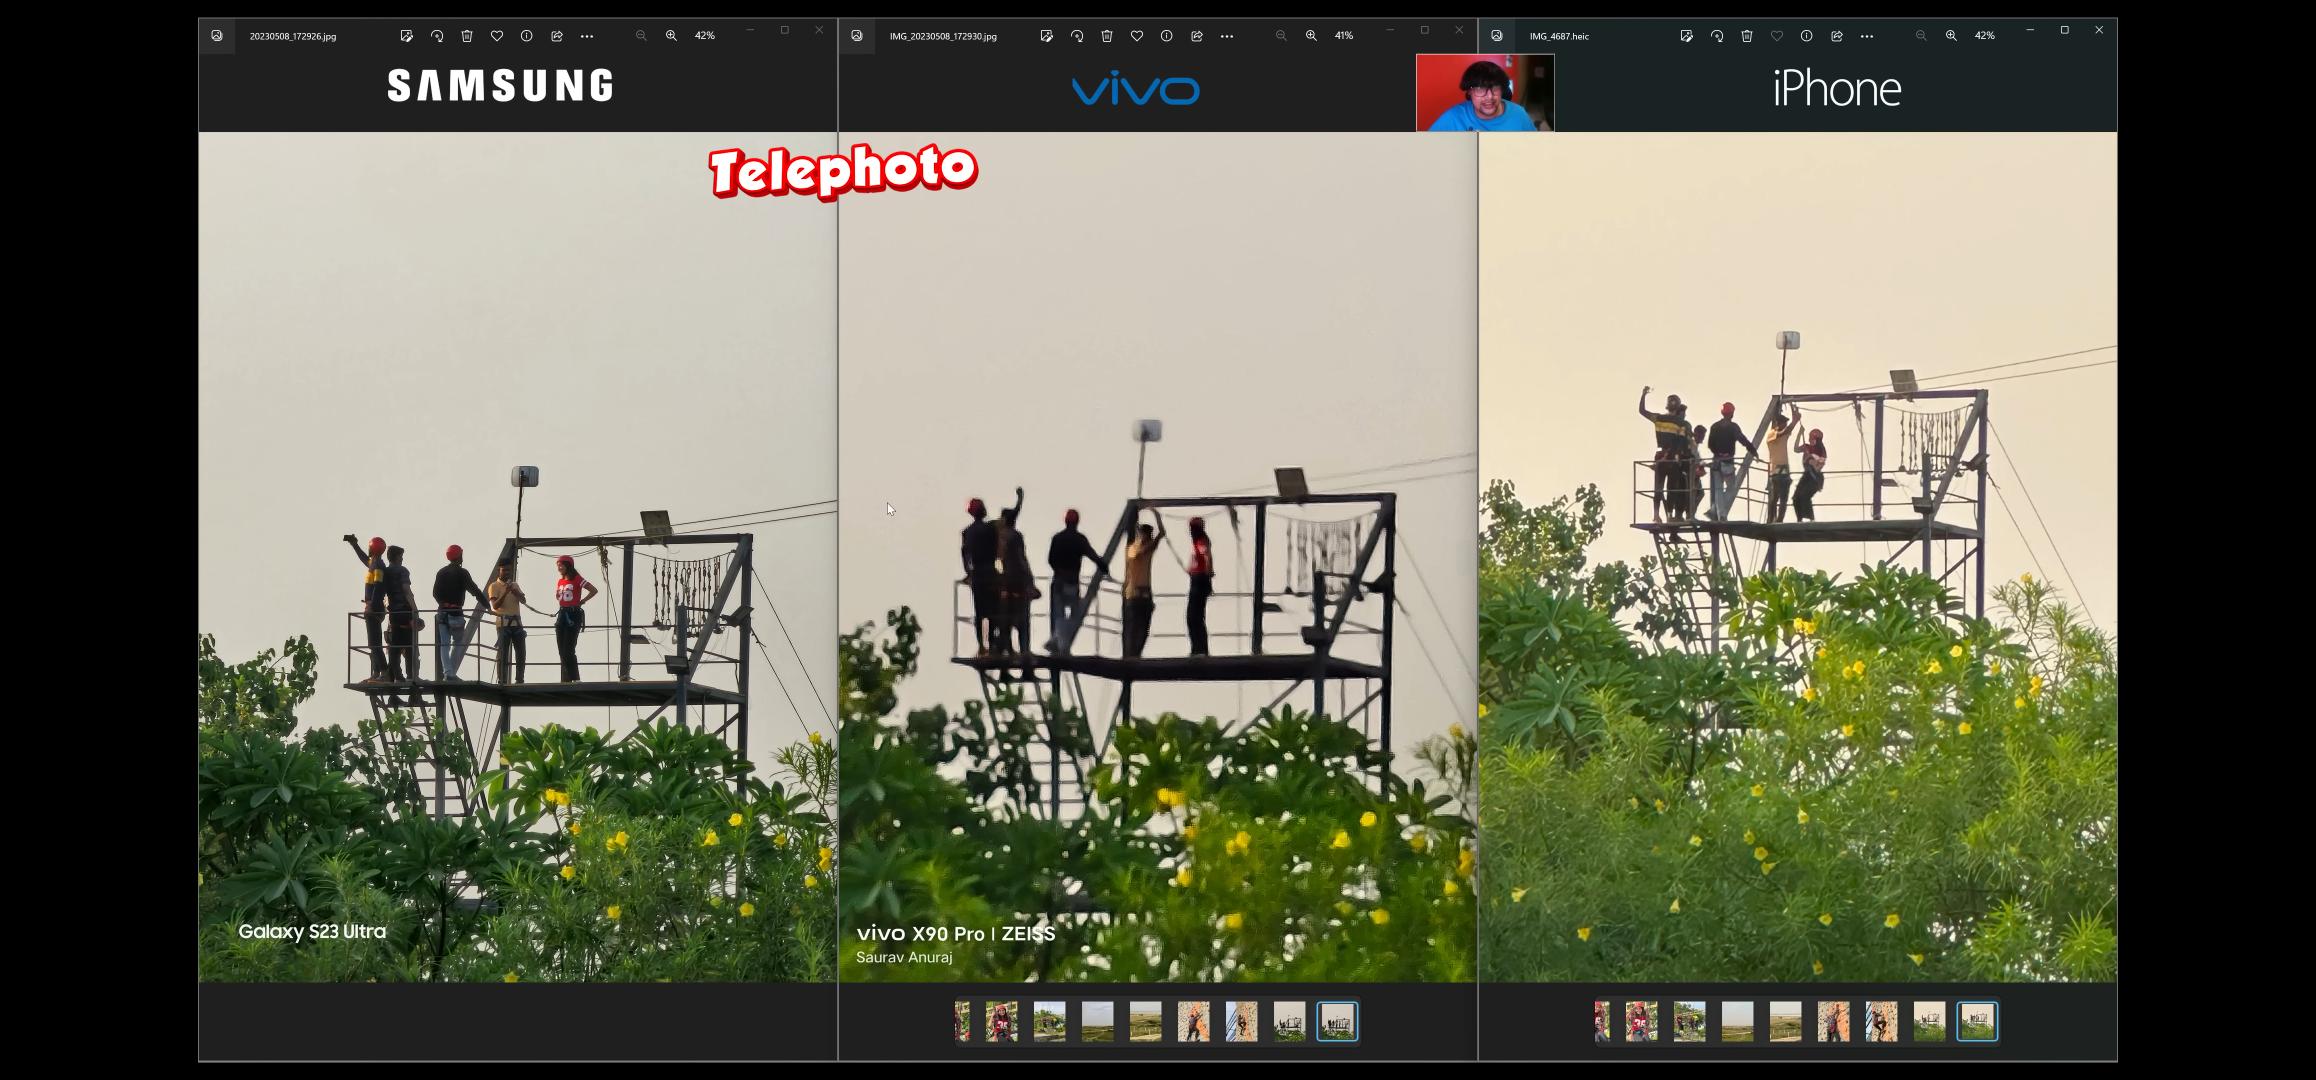2316x1080 pixels.
Task: Zoom out in the vivo photo window
Action: pos(1281,36)
